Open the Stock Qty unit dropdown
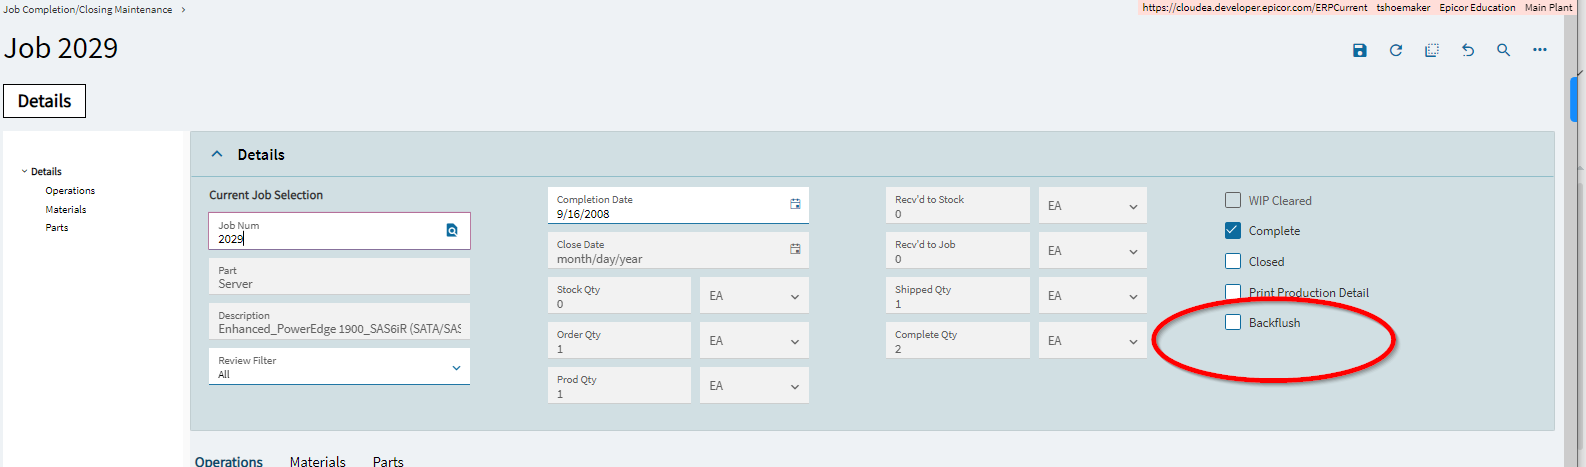 click(x=754, y=295)
